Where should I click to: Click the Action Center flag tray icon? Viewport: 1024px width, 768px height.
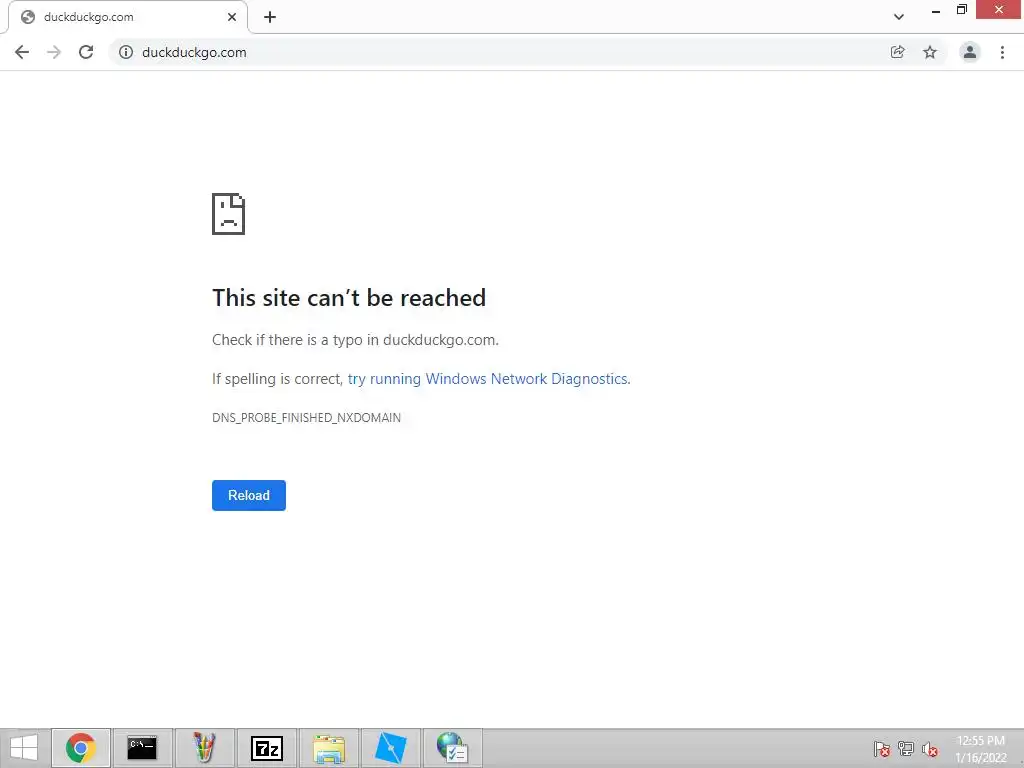click(x=882, y=749)
